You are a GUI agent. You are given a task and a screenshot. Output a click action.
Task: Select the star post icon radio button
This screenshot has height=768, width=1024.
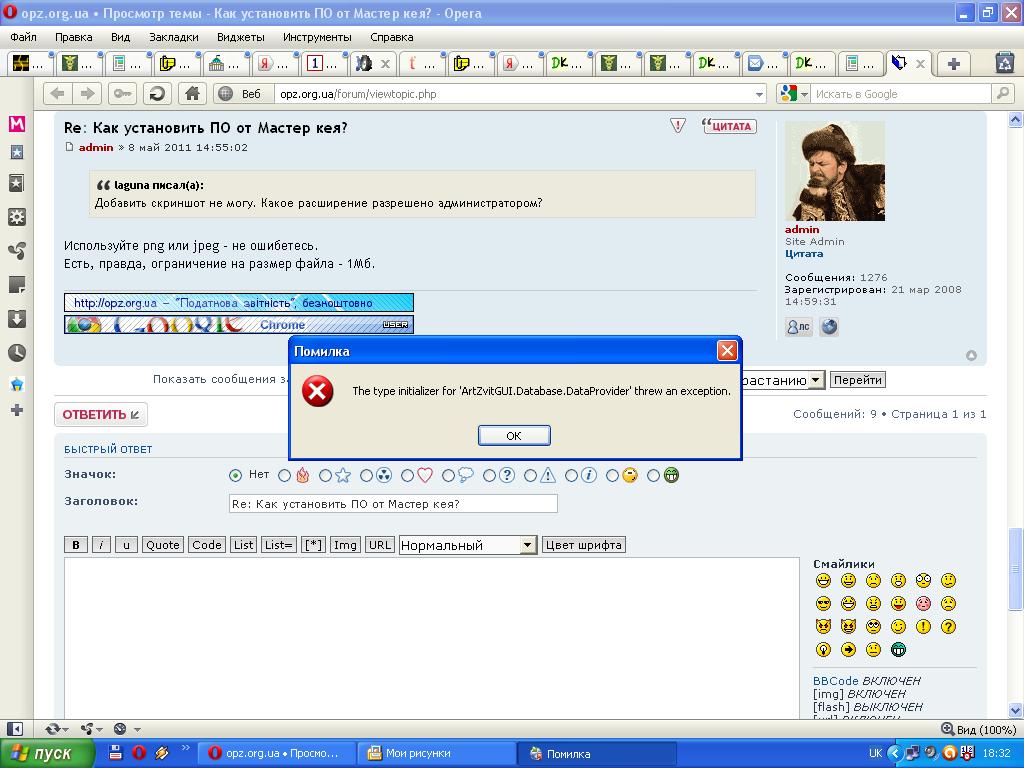click(x=325, y=476)
